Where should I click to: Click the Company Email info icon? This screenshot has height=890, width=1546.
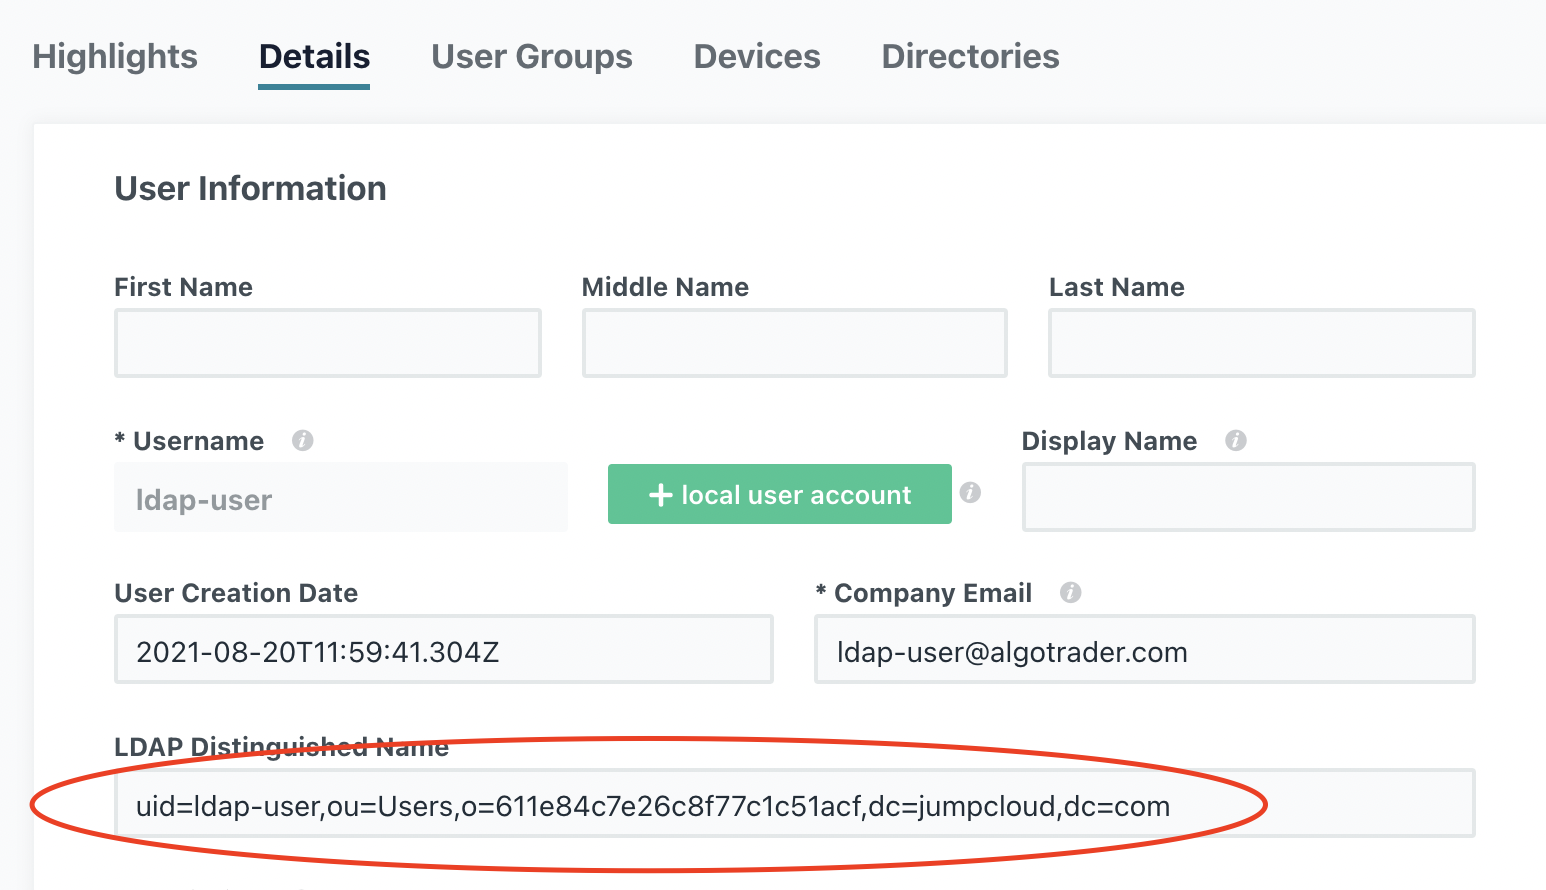(x=1071, y=592)
